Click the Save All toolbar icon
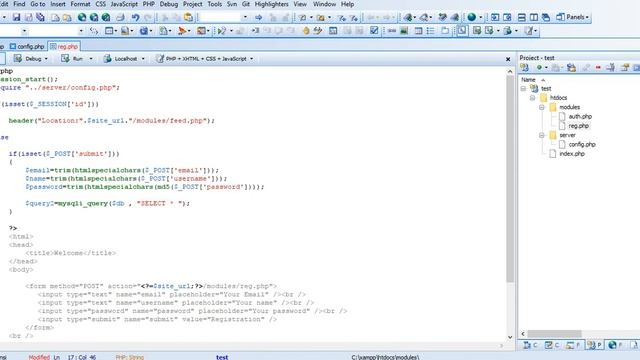 coord(40,18)
